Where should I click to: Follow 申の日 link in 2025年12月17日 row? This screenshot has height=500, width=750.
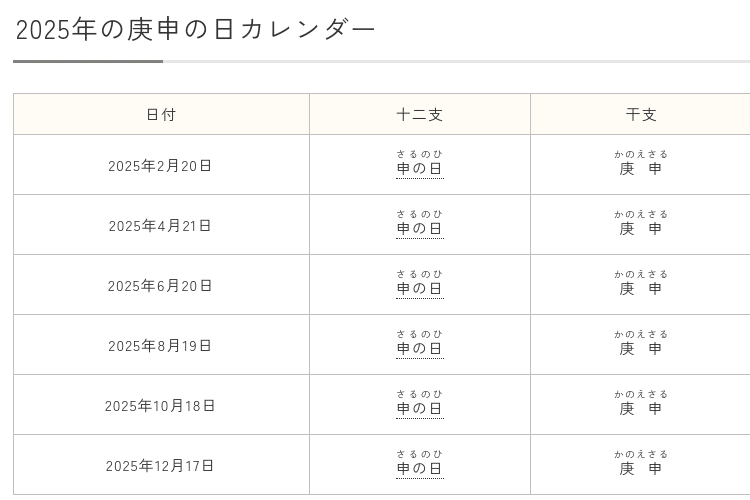click(x=419, y=469)
